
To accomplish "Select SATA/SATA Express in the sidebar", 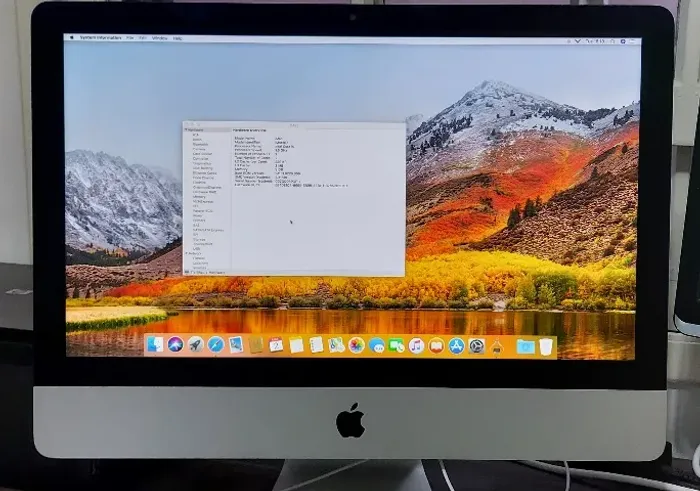I will (x=208, y=230).
